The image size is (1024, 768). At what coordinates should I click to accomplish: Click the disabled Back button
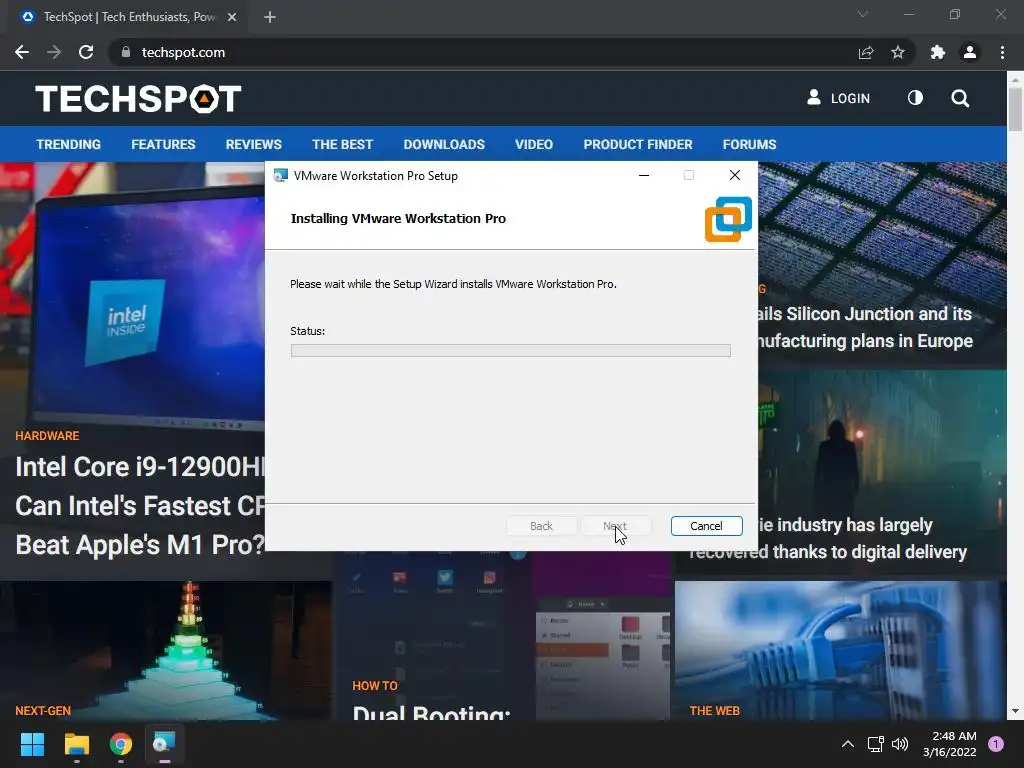pos(541,526)
